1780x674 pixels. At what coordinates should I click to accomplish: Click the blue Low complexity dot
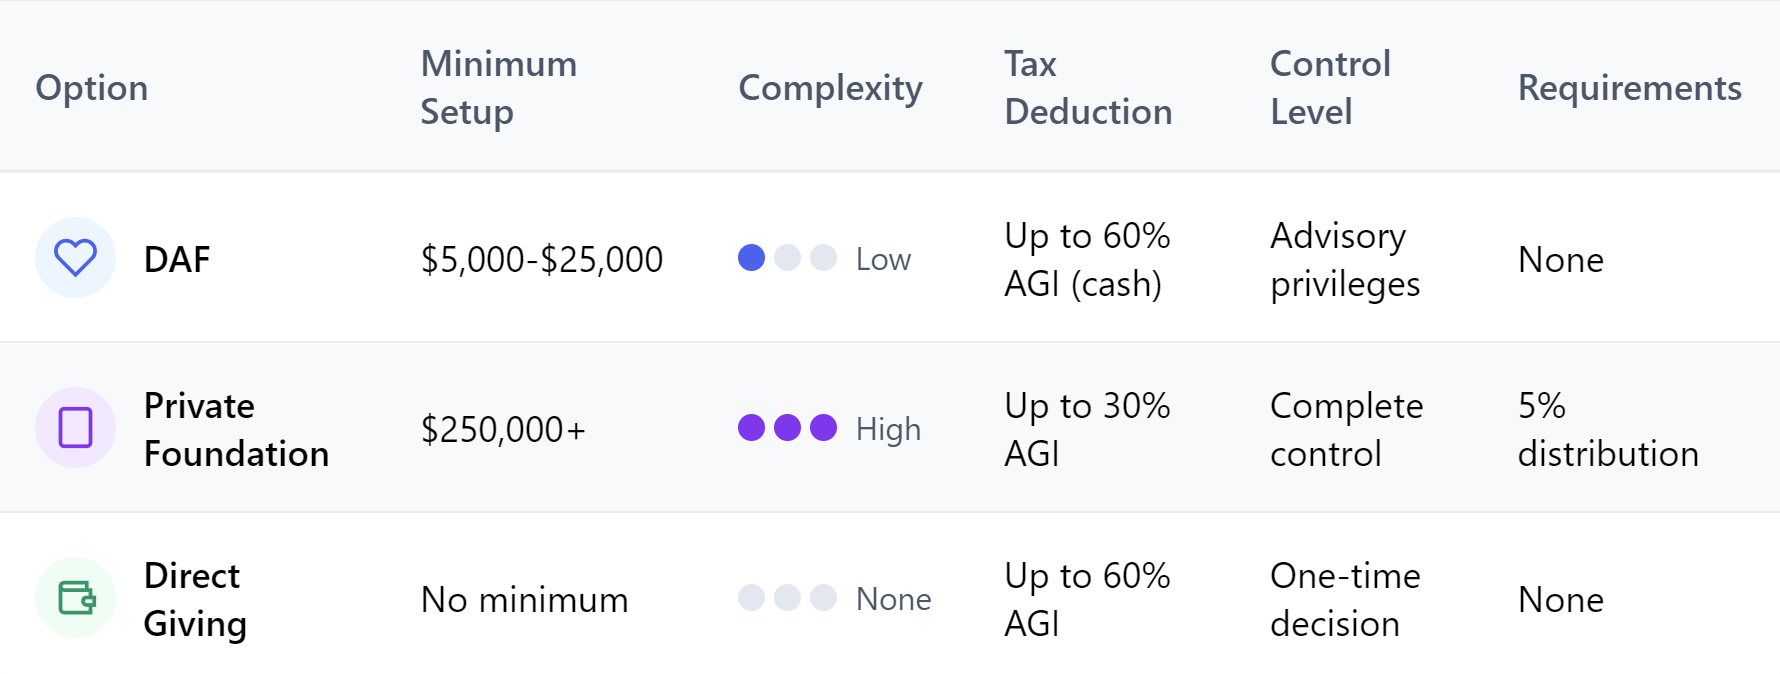(x=751, y=258)
